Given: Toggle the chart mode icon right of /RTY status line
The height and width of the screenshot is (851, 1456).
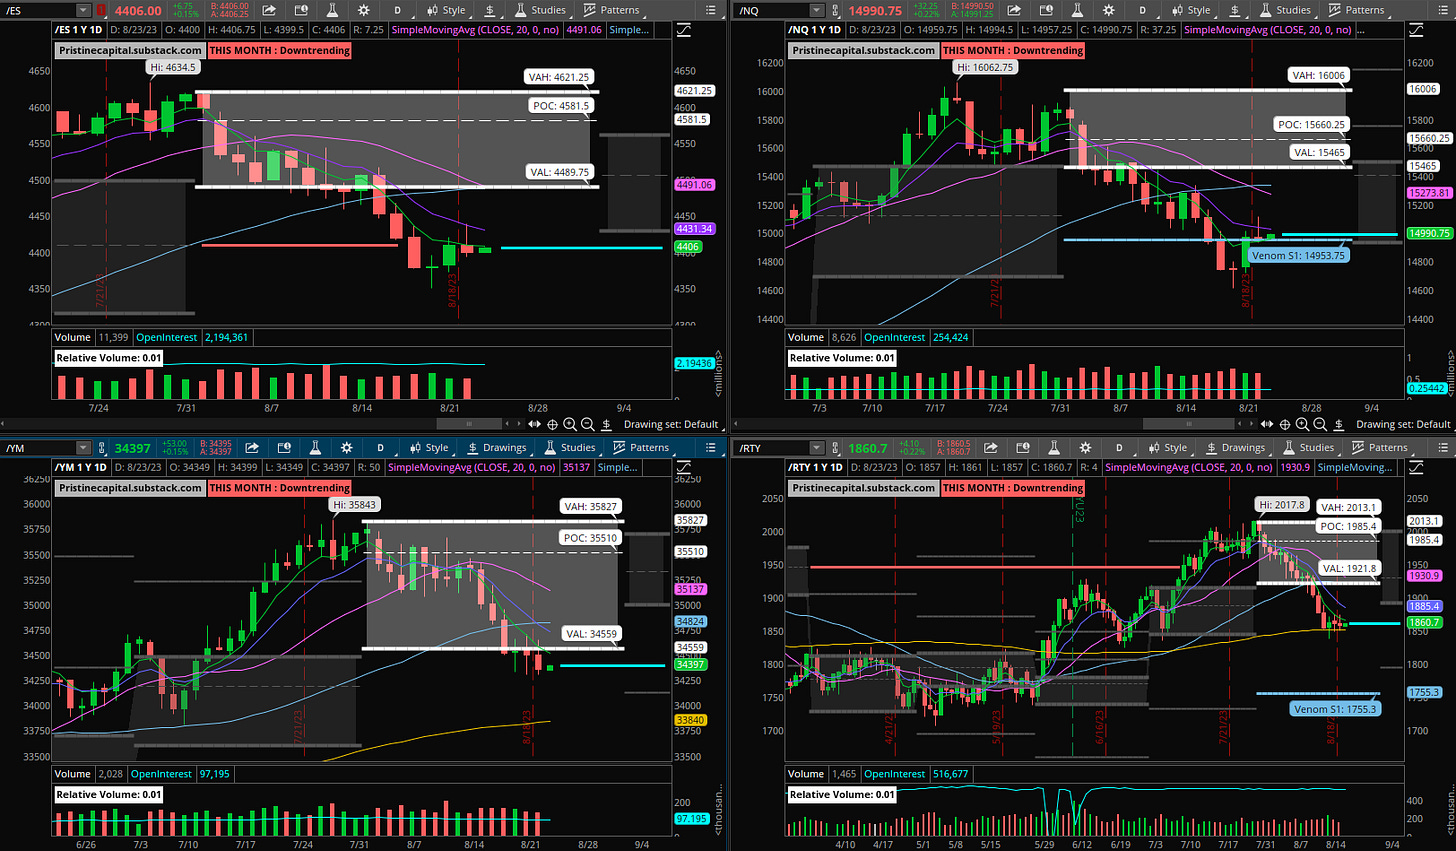Looking at the screenshot, I should pyautogui.click(x=1415, y=467).
